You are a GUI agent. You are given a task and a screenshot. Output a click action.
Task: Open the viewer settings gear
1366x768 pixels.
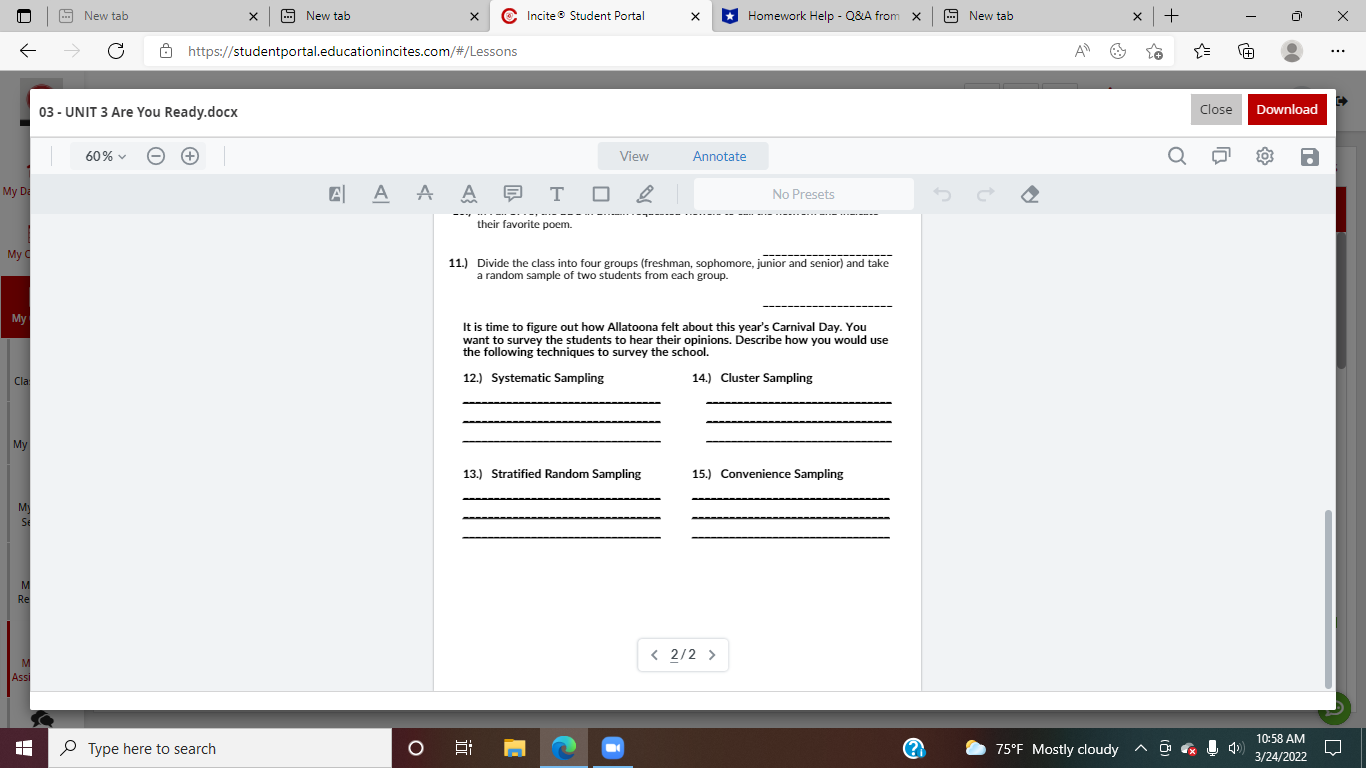(1265, 156)
